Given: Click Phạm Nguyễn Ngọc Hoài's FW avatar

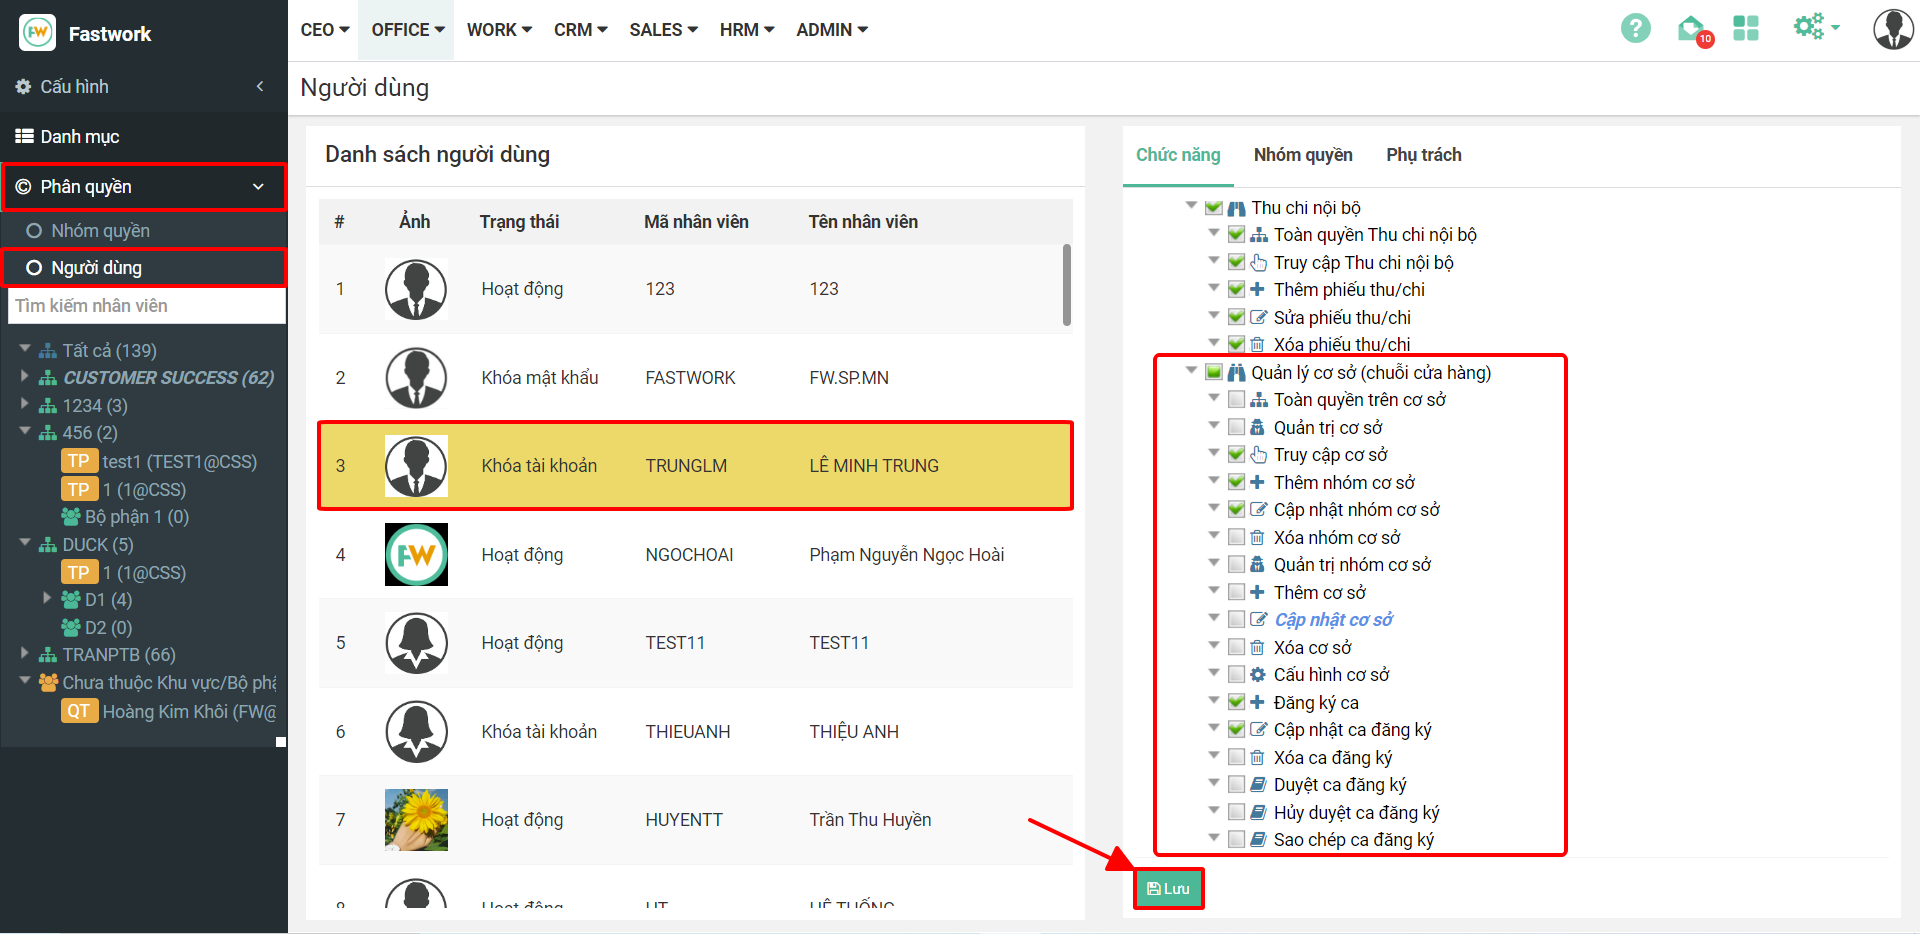Looking at the screenshot, I should [416, 555].
